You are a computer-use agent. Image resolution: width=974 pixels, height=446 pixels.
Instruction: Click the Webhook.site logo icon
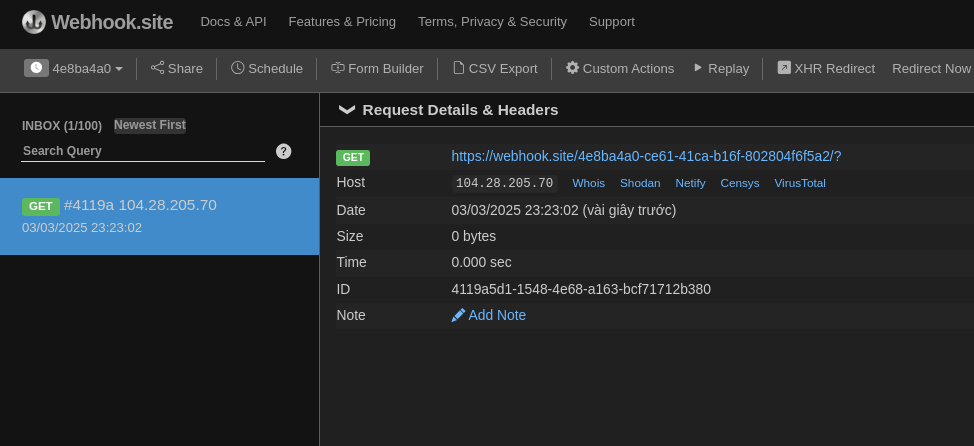[34, 22]
